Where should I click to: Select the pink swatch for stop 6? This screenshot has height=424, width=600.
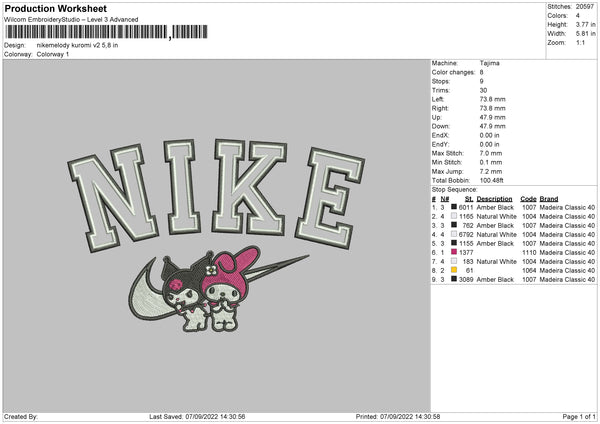coord(454,252)
